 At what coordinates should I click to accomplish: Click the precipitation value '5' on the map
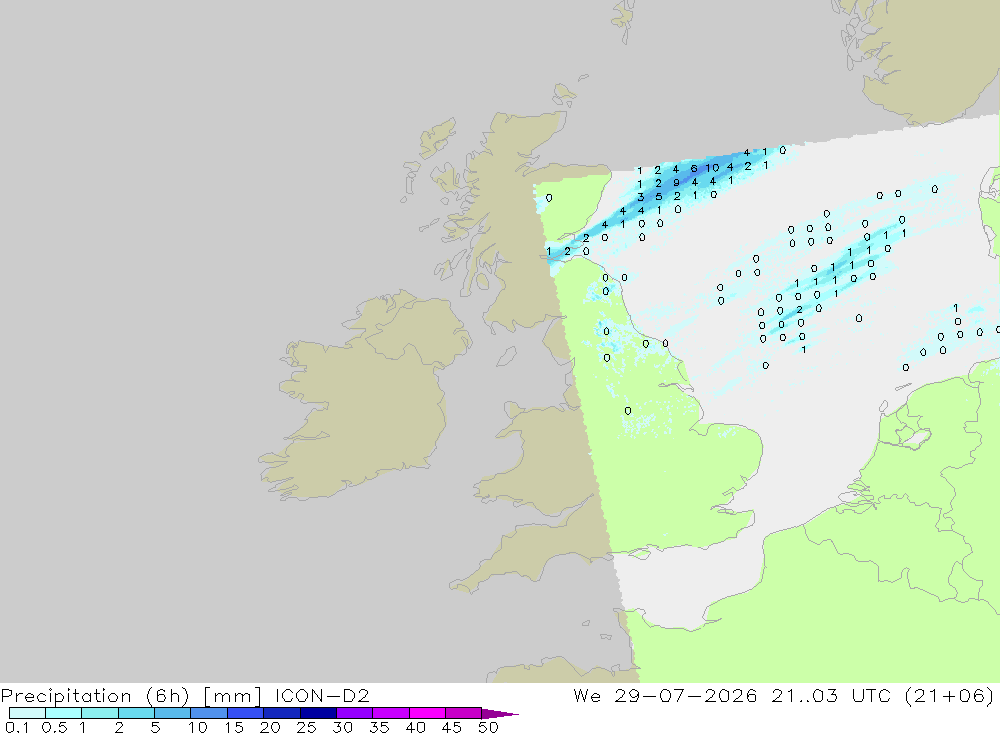coord(659,197)
